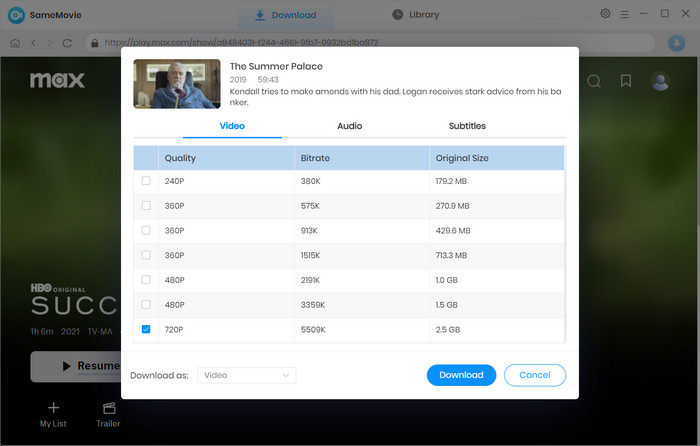700x446 pixels.
Task: Click the browser home icon
Action: [x=15, y=43]
